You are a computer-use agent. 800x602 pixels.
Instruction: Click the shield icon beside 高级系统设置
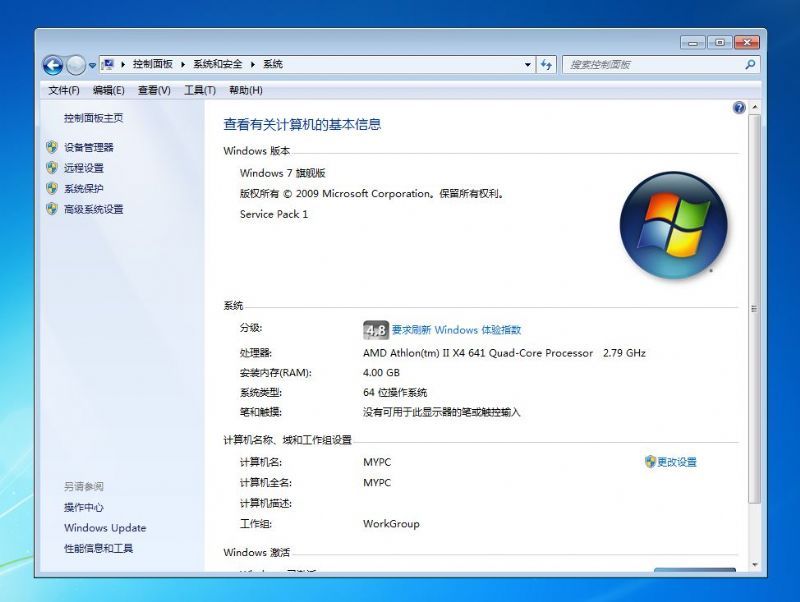click(52, 209)
